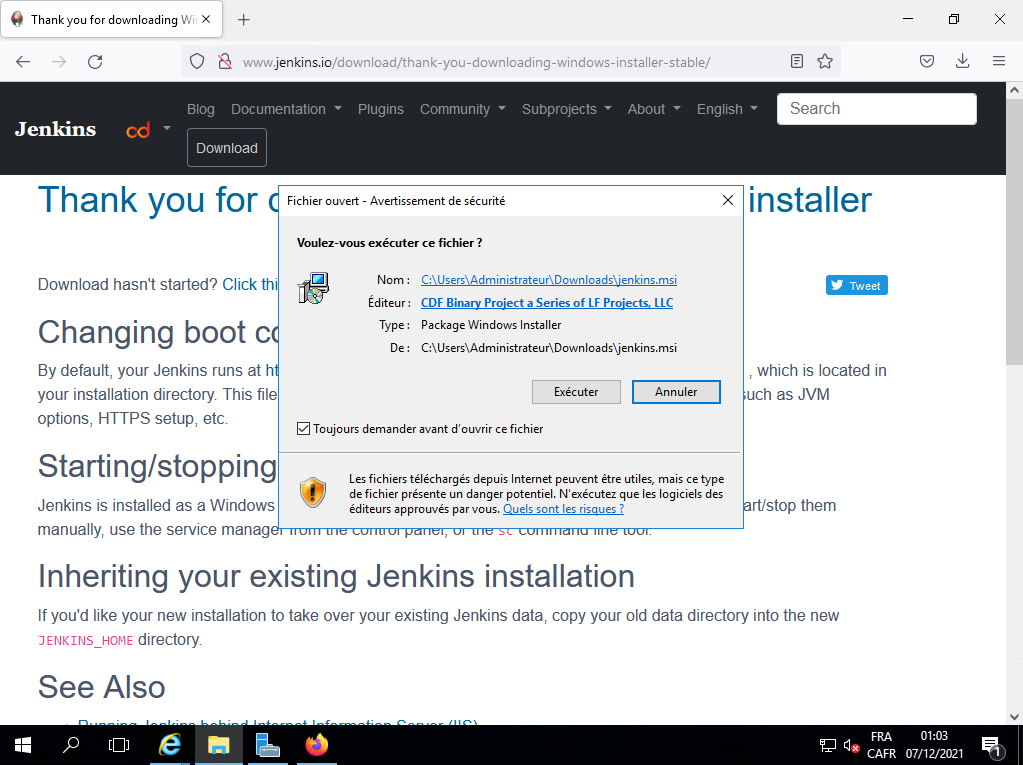This screenshot has width=1023, height=765.
Task: Click the bookmark star icon
Action: tap(825, 62)
